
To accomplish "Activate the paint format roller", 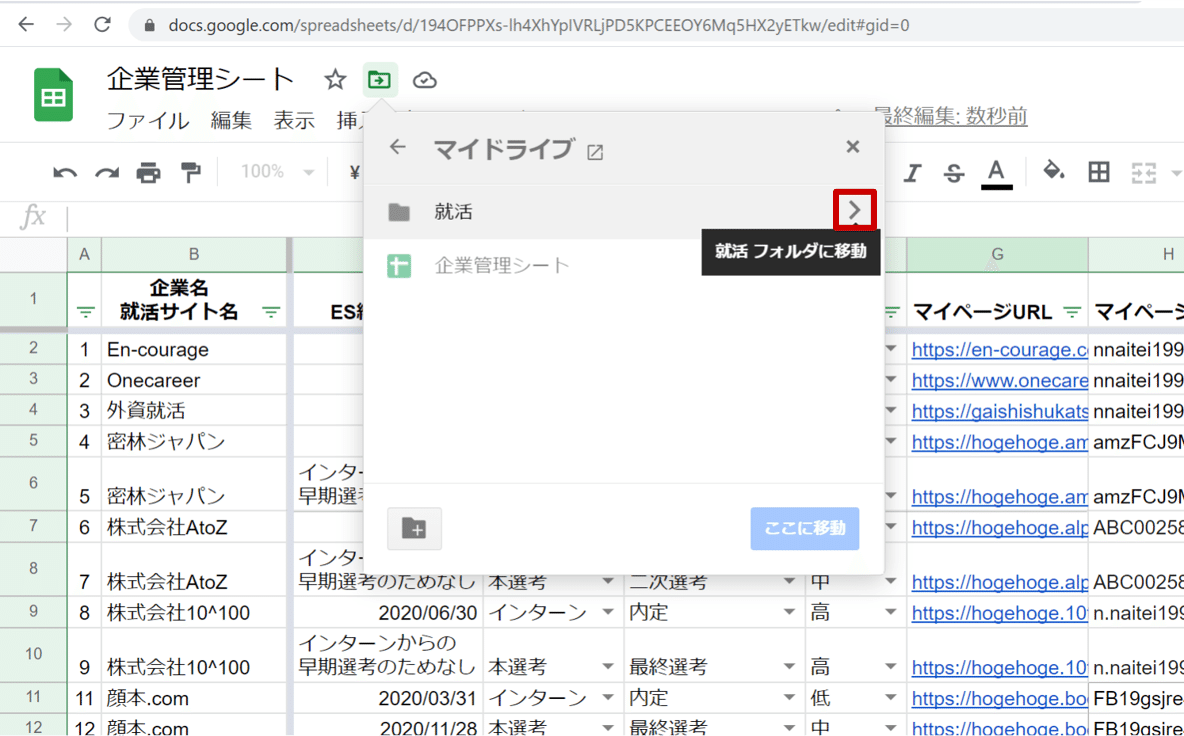I will click(191, 173).
